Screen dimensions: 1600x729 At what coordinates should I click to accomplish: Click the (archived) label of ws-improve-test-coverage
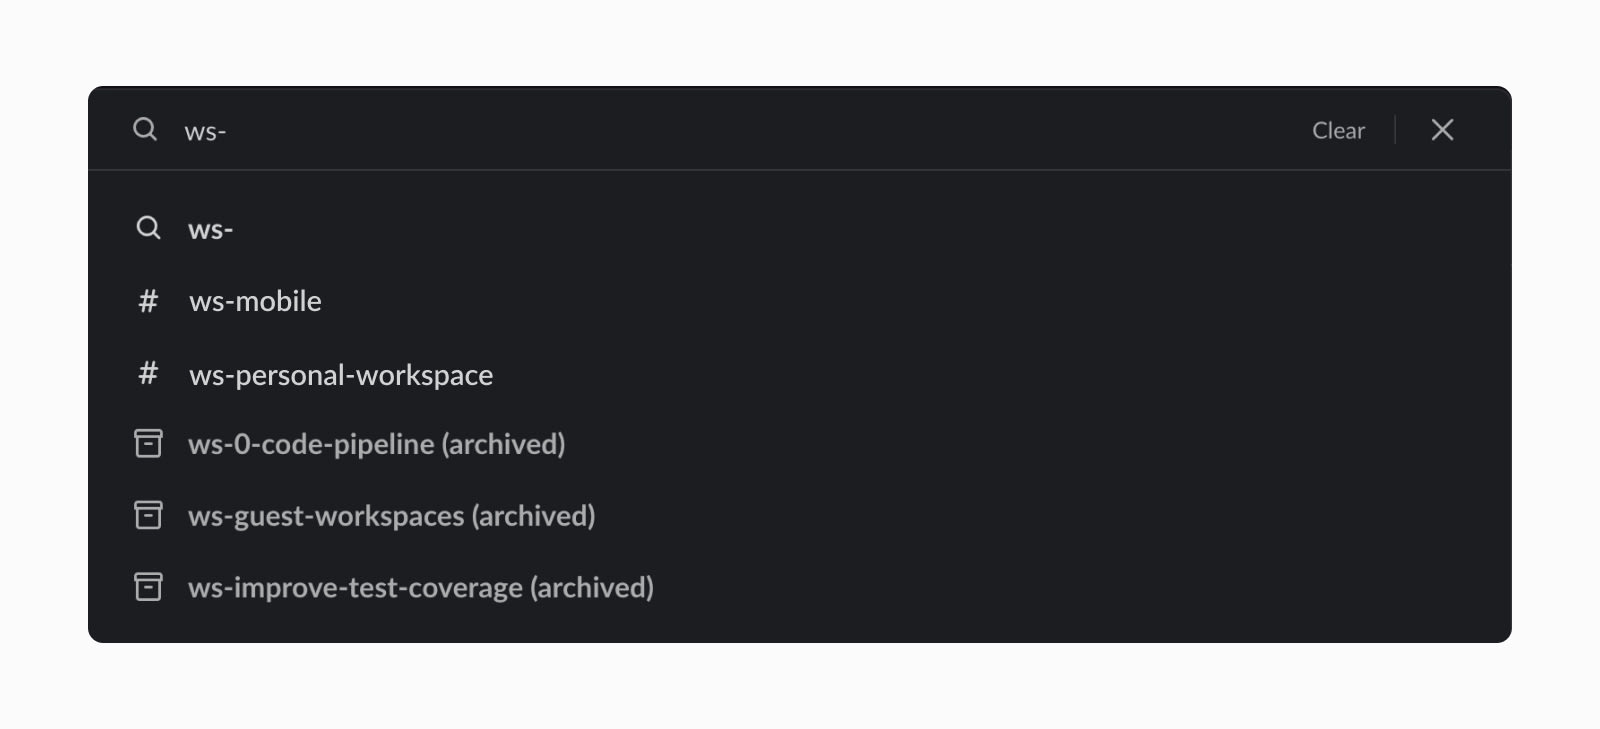(592, 588)
